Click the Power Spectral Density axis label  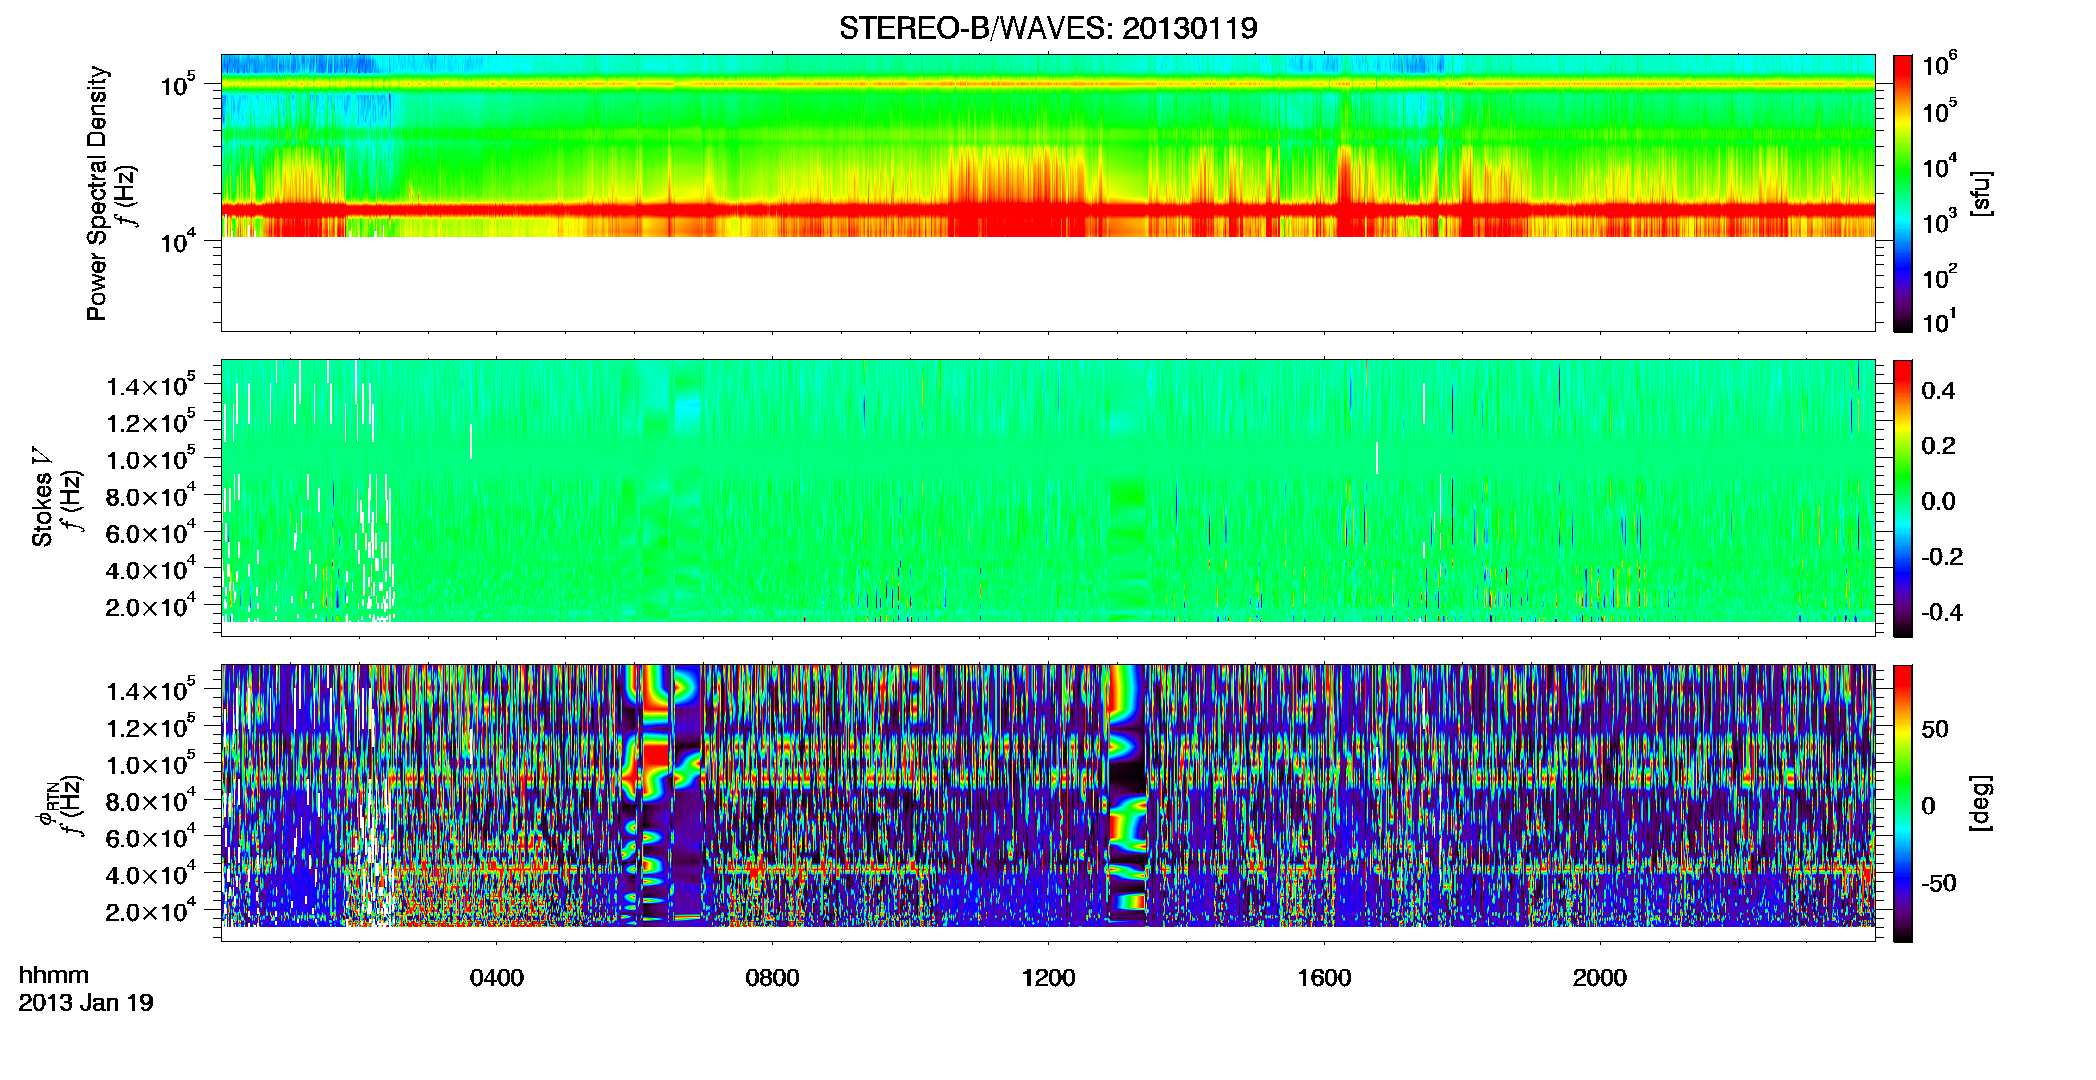[97, 193]
